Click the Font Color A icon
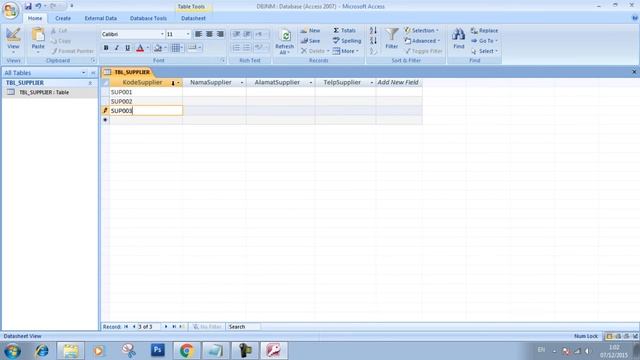The image size is (640, 360). 140,48
